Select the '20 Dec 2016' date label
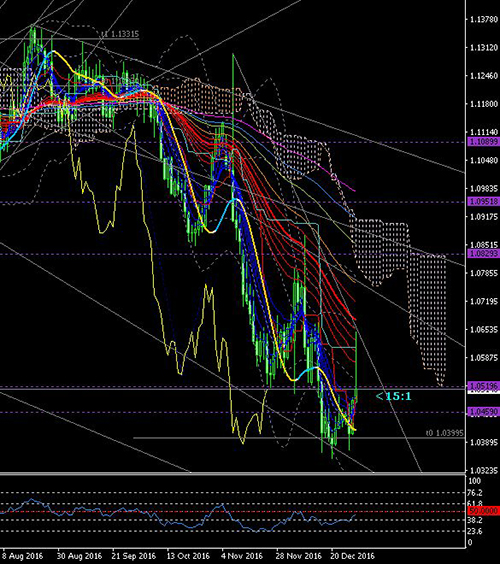Screen dimensions: 500x564 [353, 556]
